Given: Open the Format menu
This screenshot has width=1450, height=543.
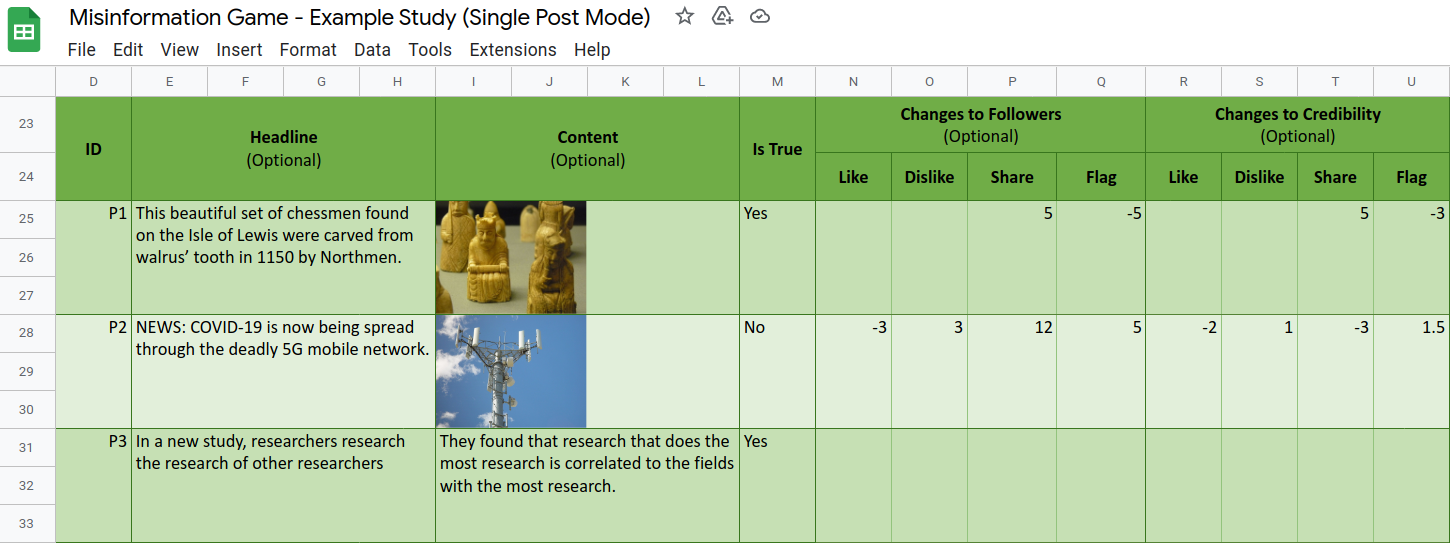Looking at the screenshot, I should [x=308, y=50].
